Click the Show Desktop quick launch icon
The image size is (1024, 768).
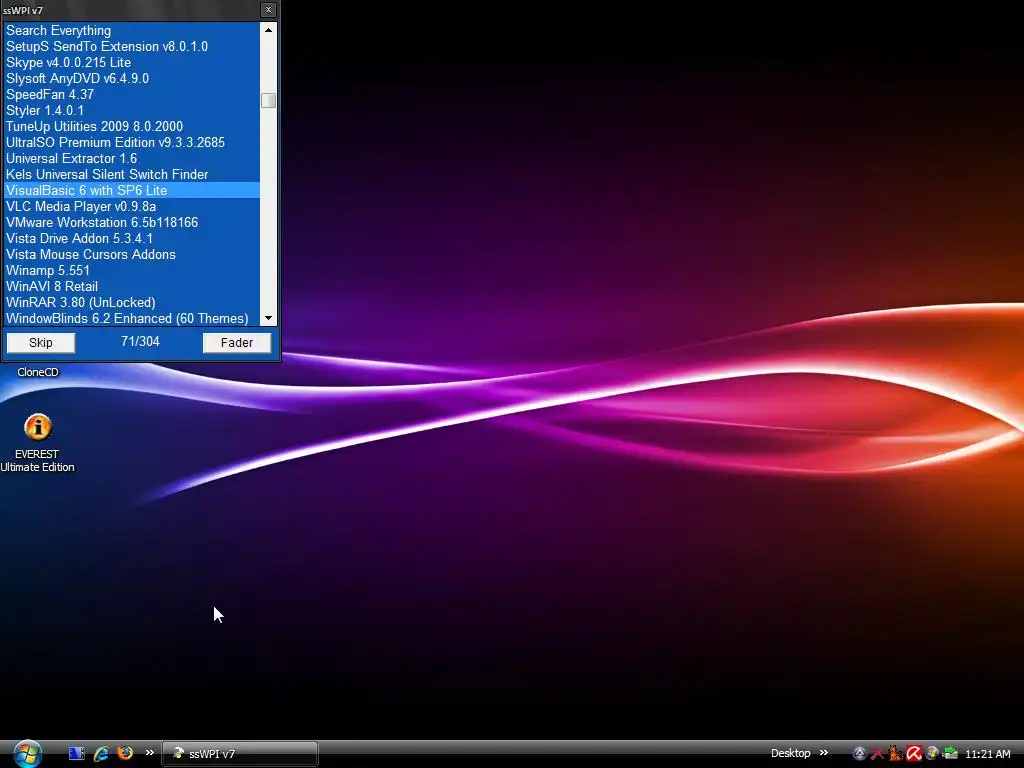tap(76, 753)
